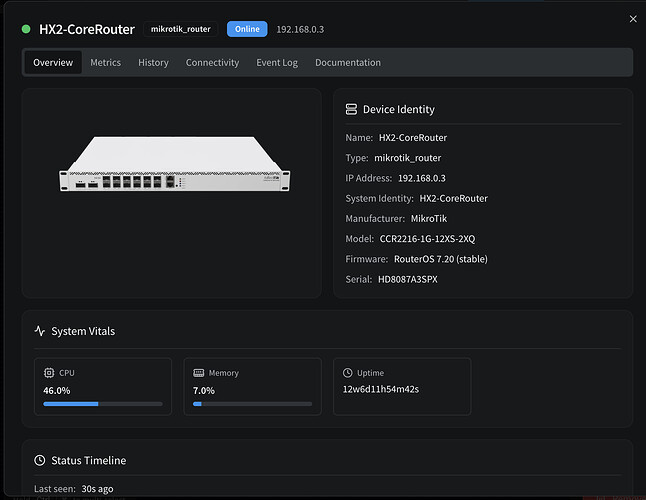Switch to the Overview tab

click(x=53, y=63)
